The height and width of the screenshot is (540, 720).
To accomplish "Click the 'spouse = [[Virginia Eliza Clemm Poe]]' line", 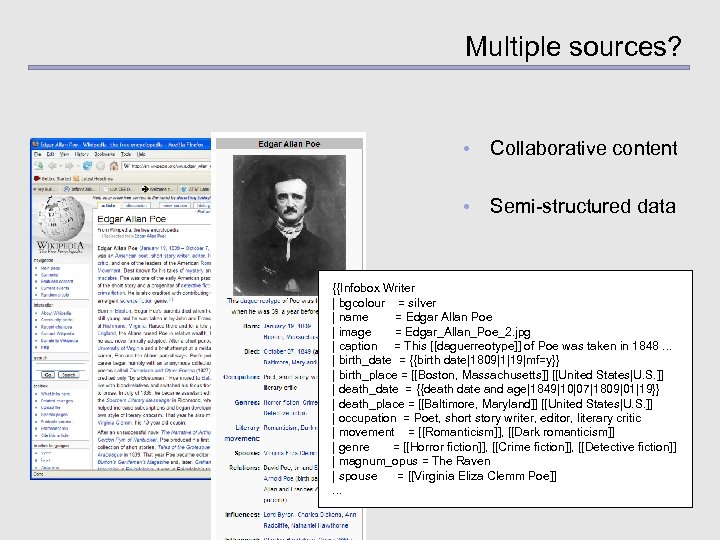I will [444, 476].
